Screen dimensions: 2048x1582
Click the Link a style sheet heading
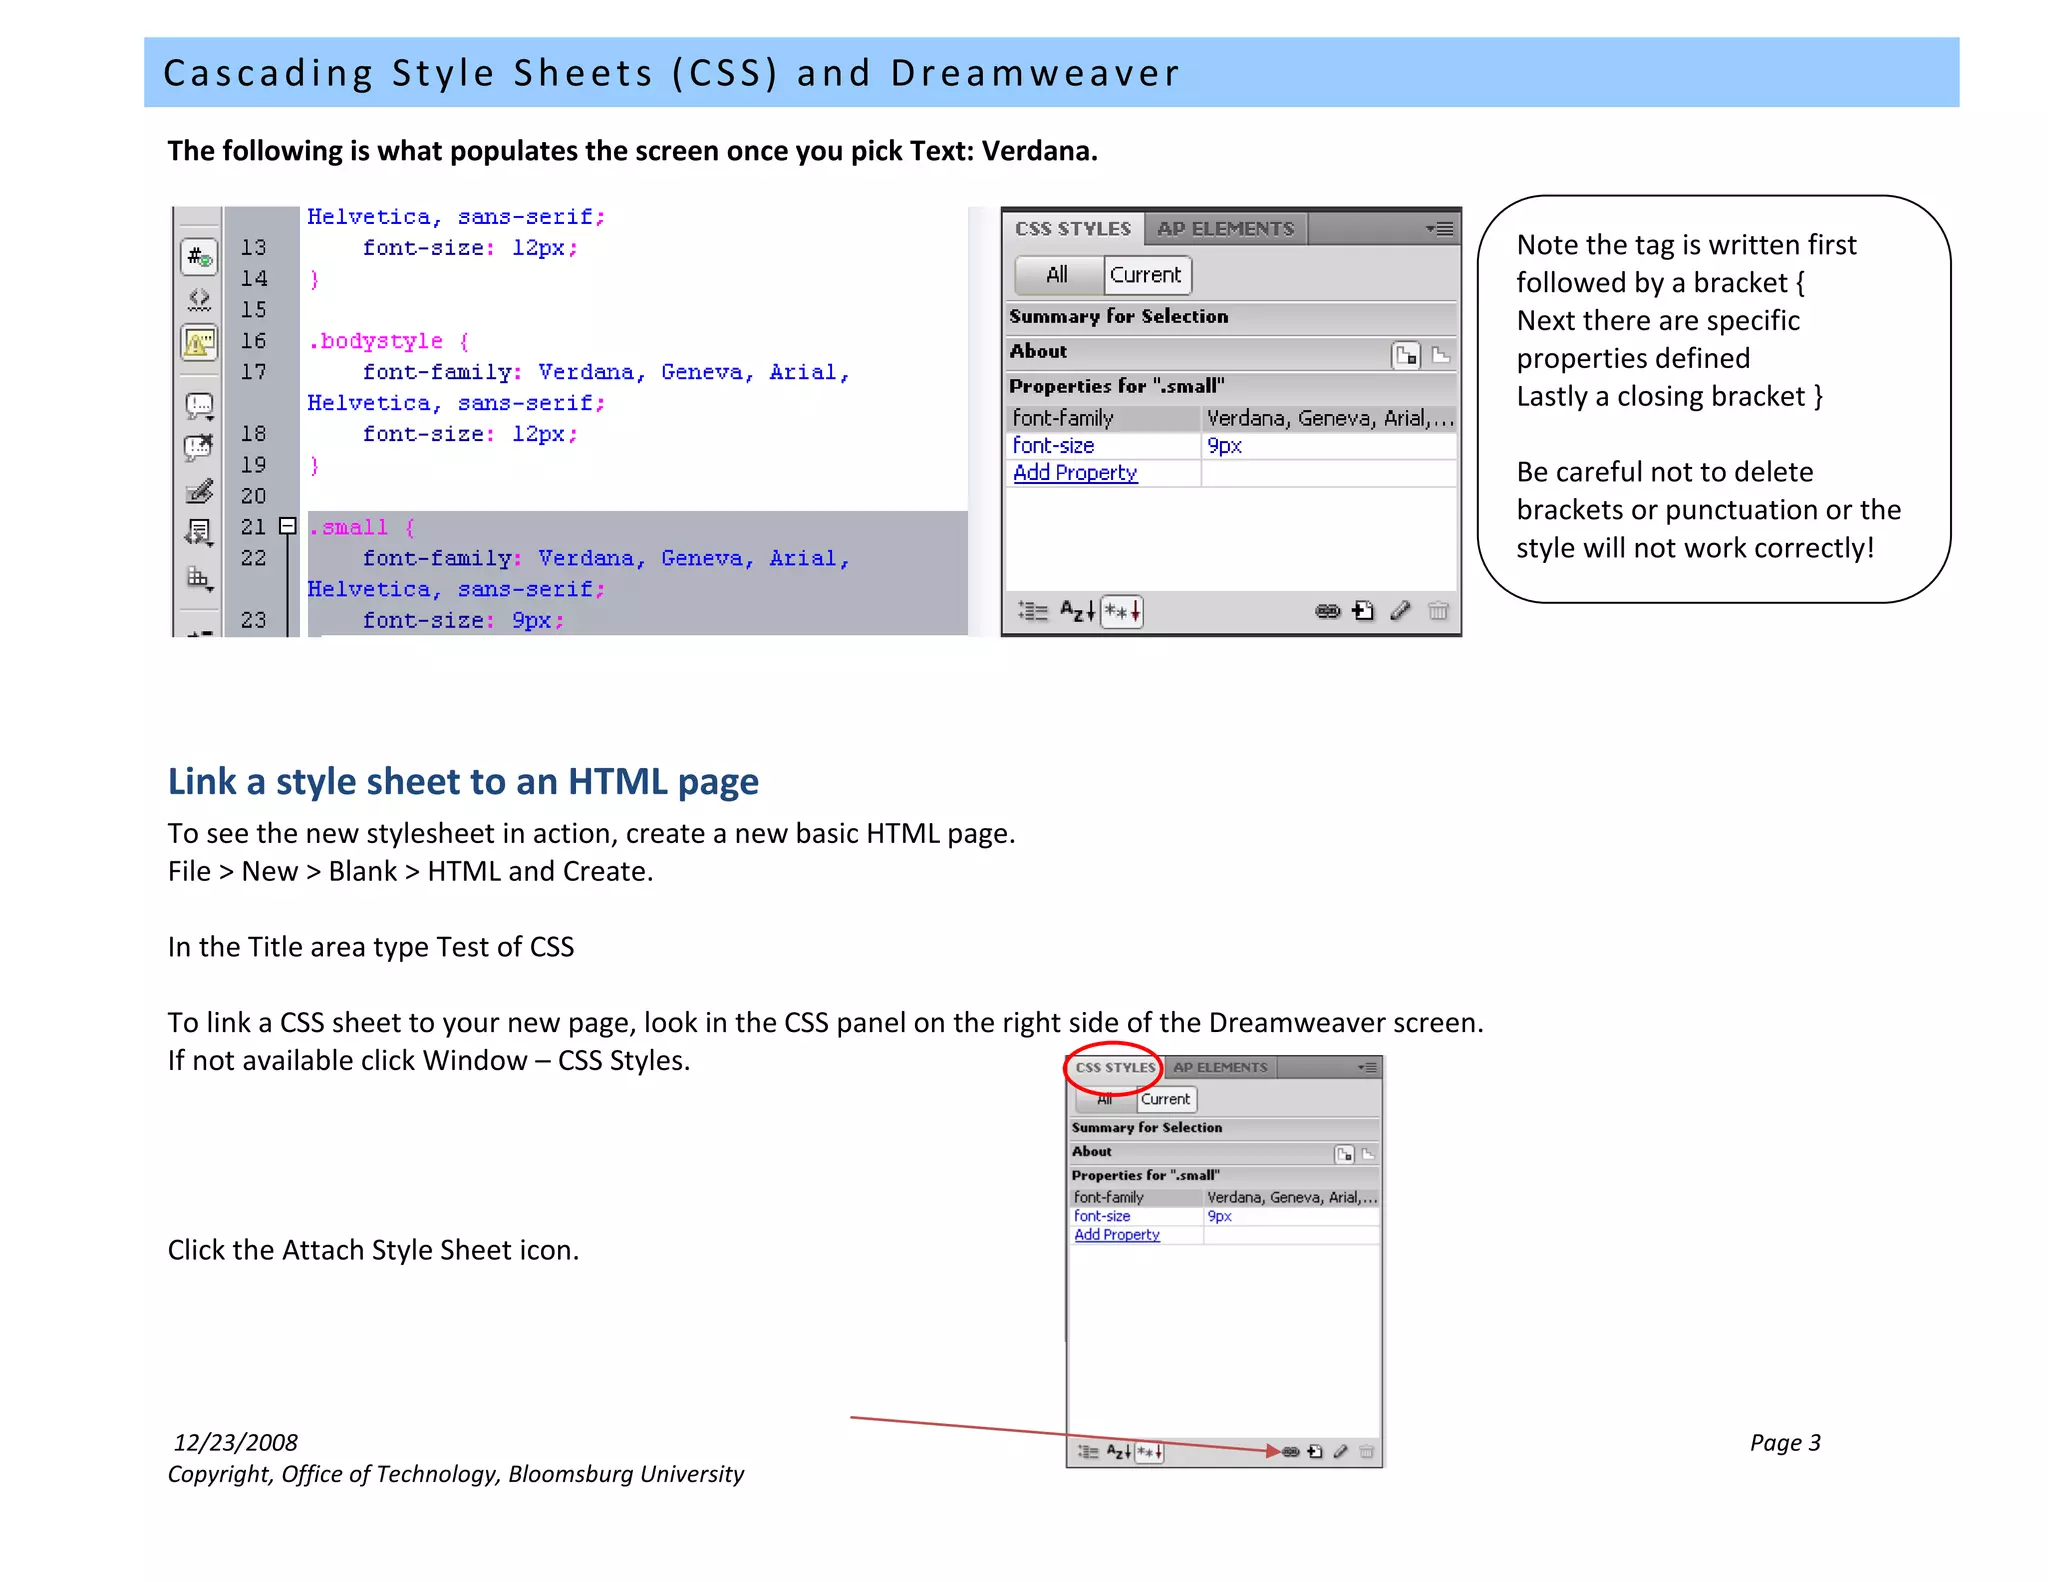(x=463, y=782)
